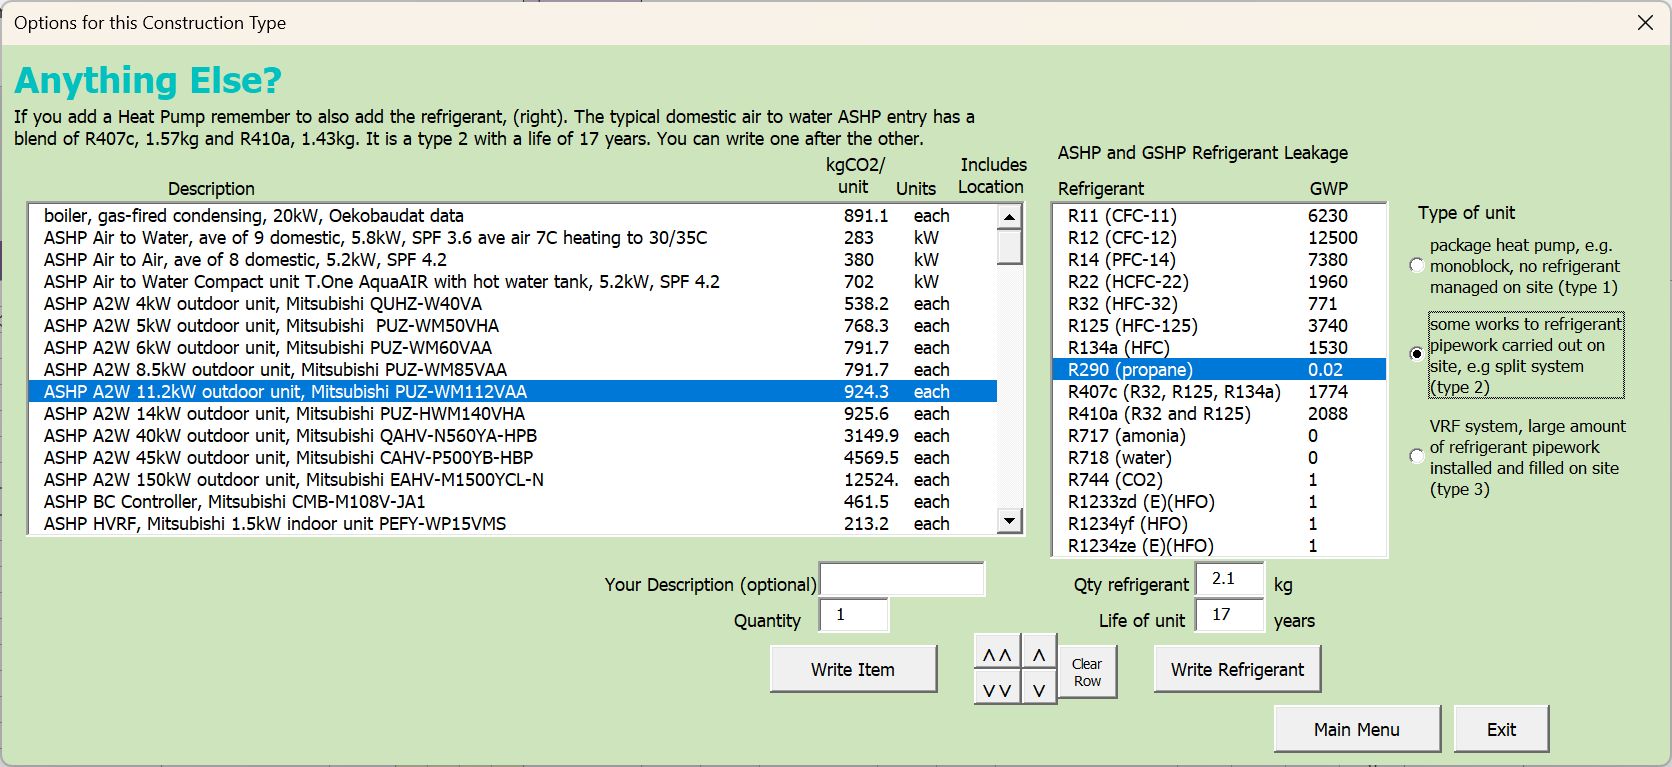Choose VRF system type 3 option
The image size is (1672, 767).
pyautogui.click(x=1417, y=456)
